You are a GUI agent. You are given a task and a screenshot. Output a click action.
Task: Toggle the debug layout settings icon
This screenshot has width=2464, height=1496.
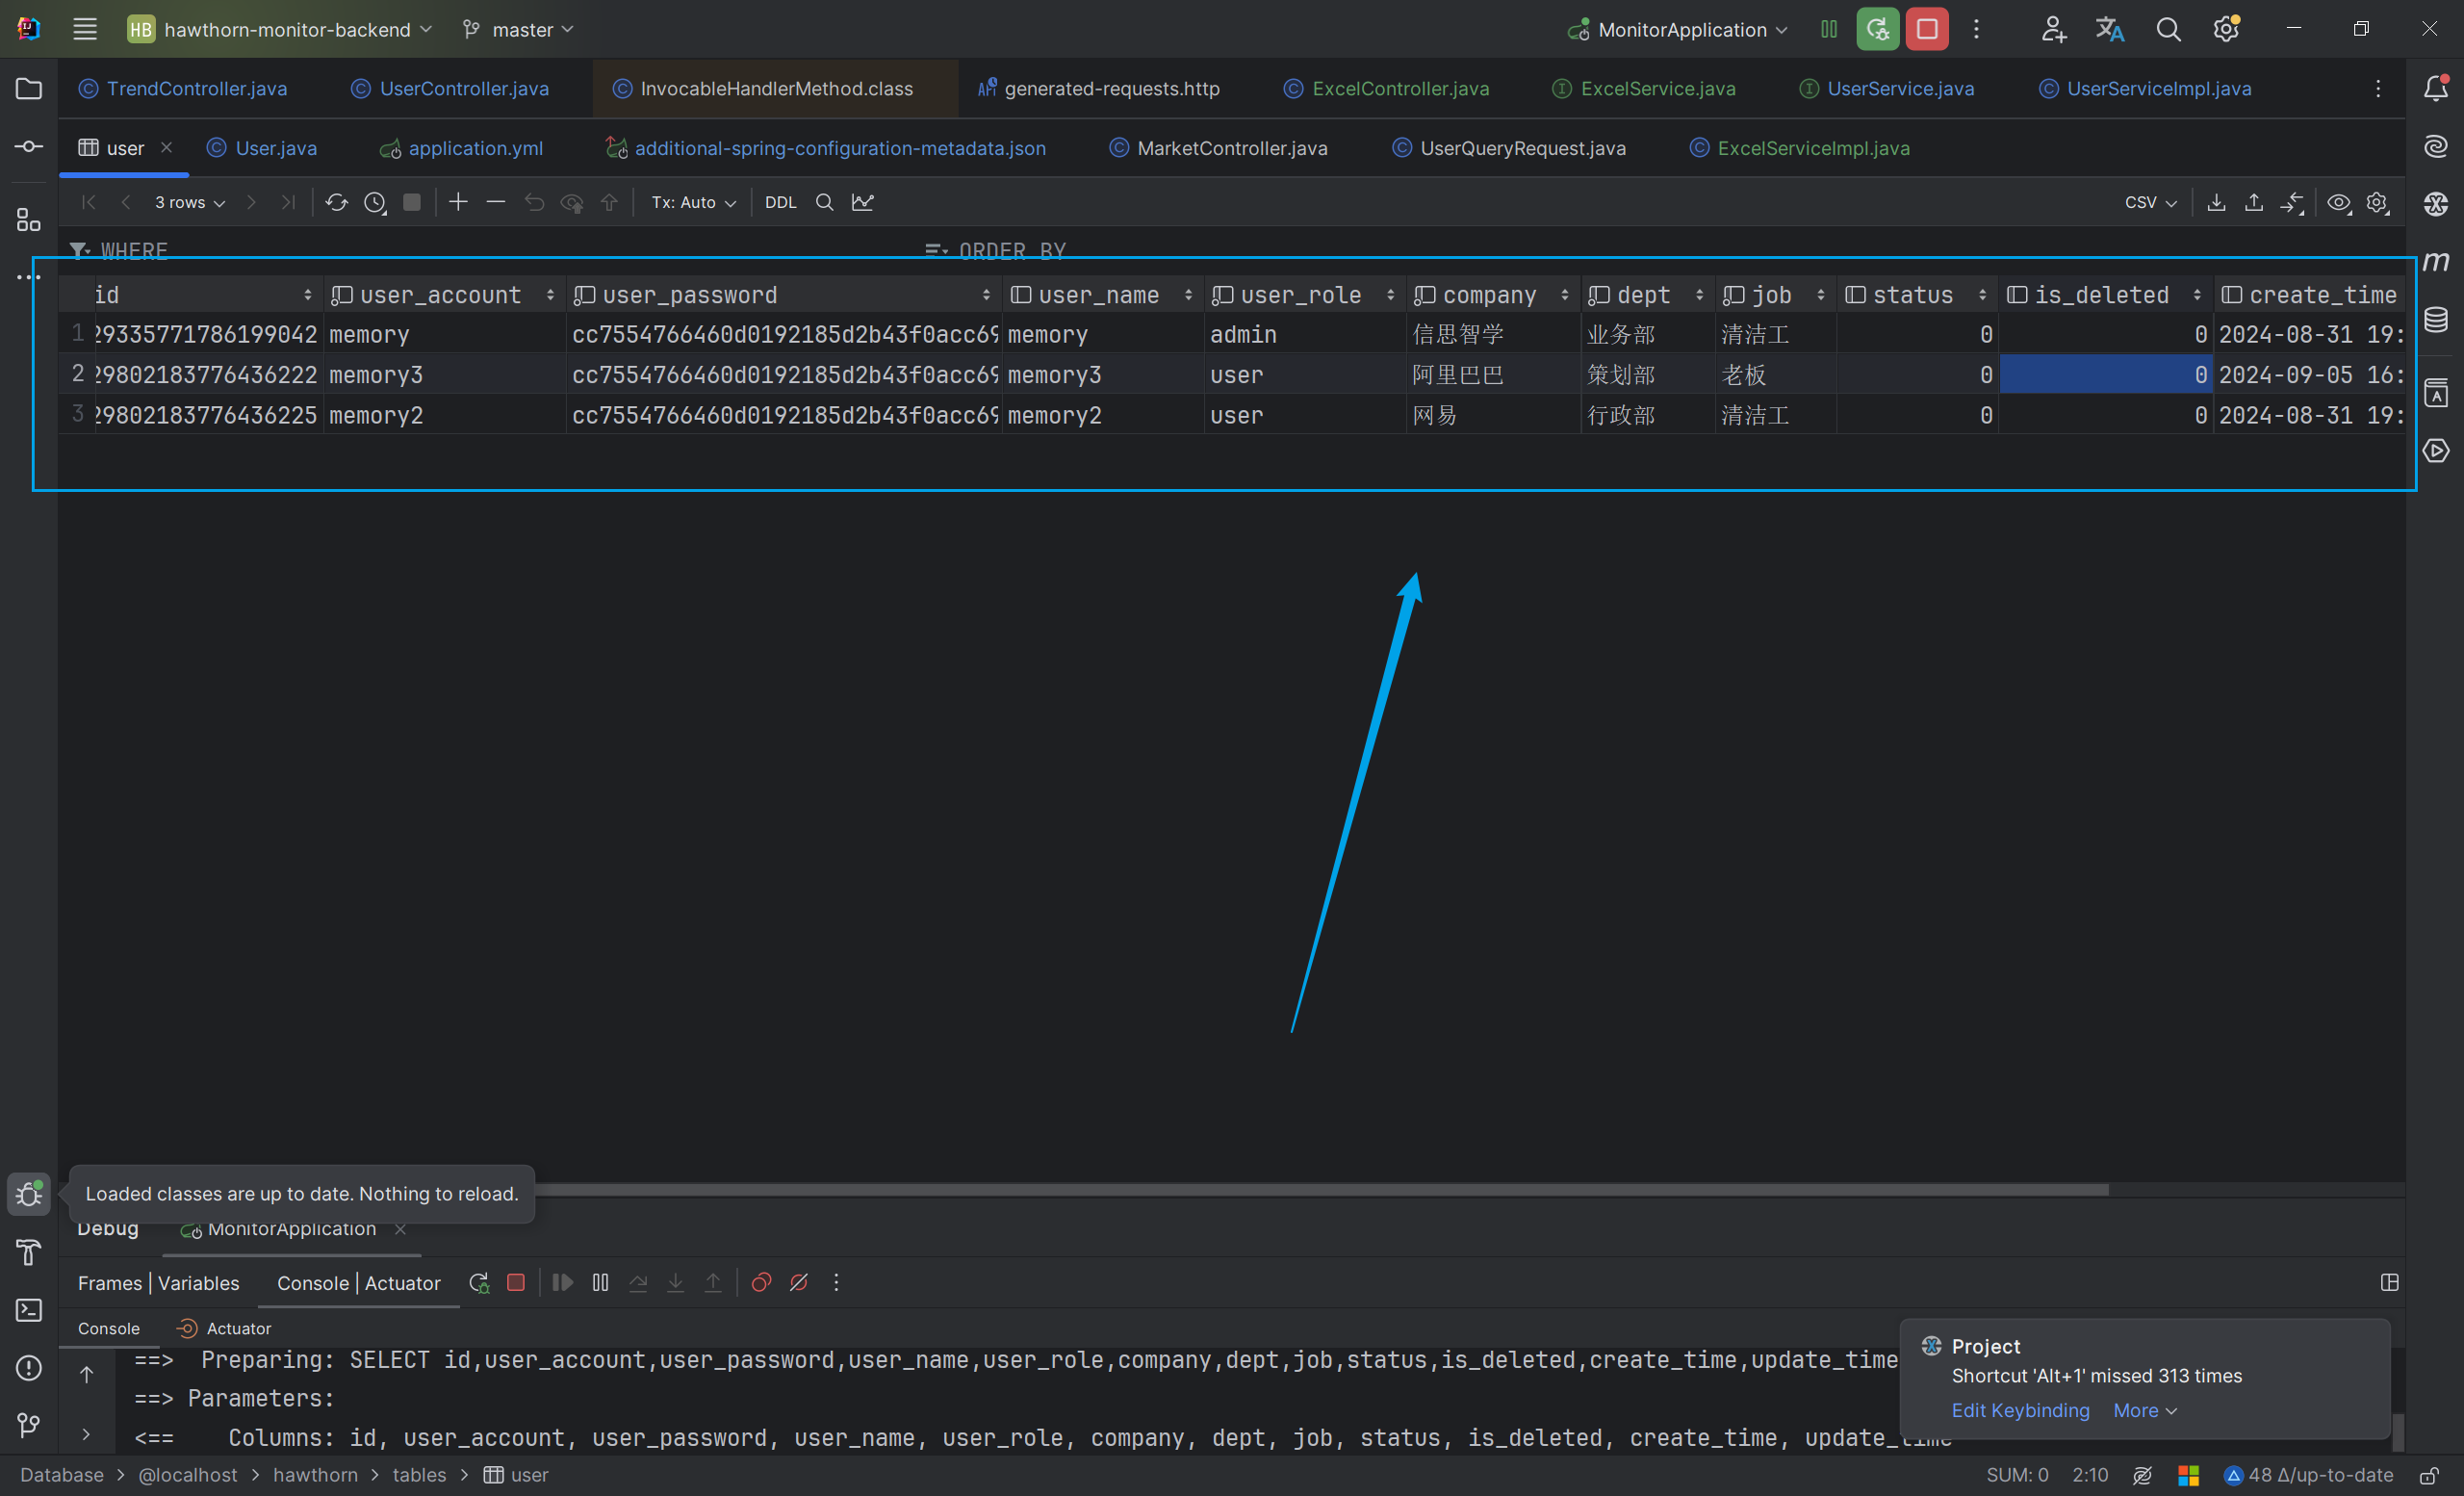(2390, 1283)
